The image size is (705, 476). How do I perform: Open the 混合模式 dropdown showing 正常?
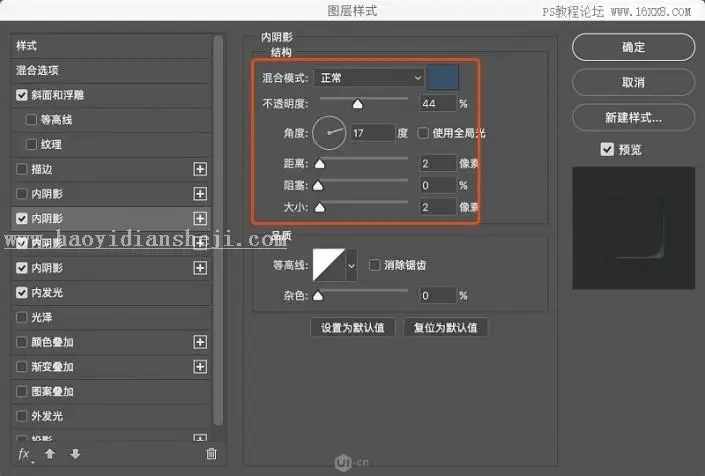click(x=369, y=78)
